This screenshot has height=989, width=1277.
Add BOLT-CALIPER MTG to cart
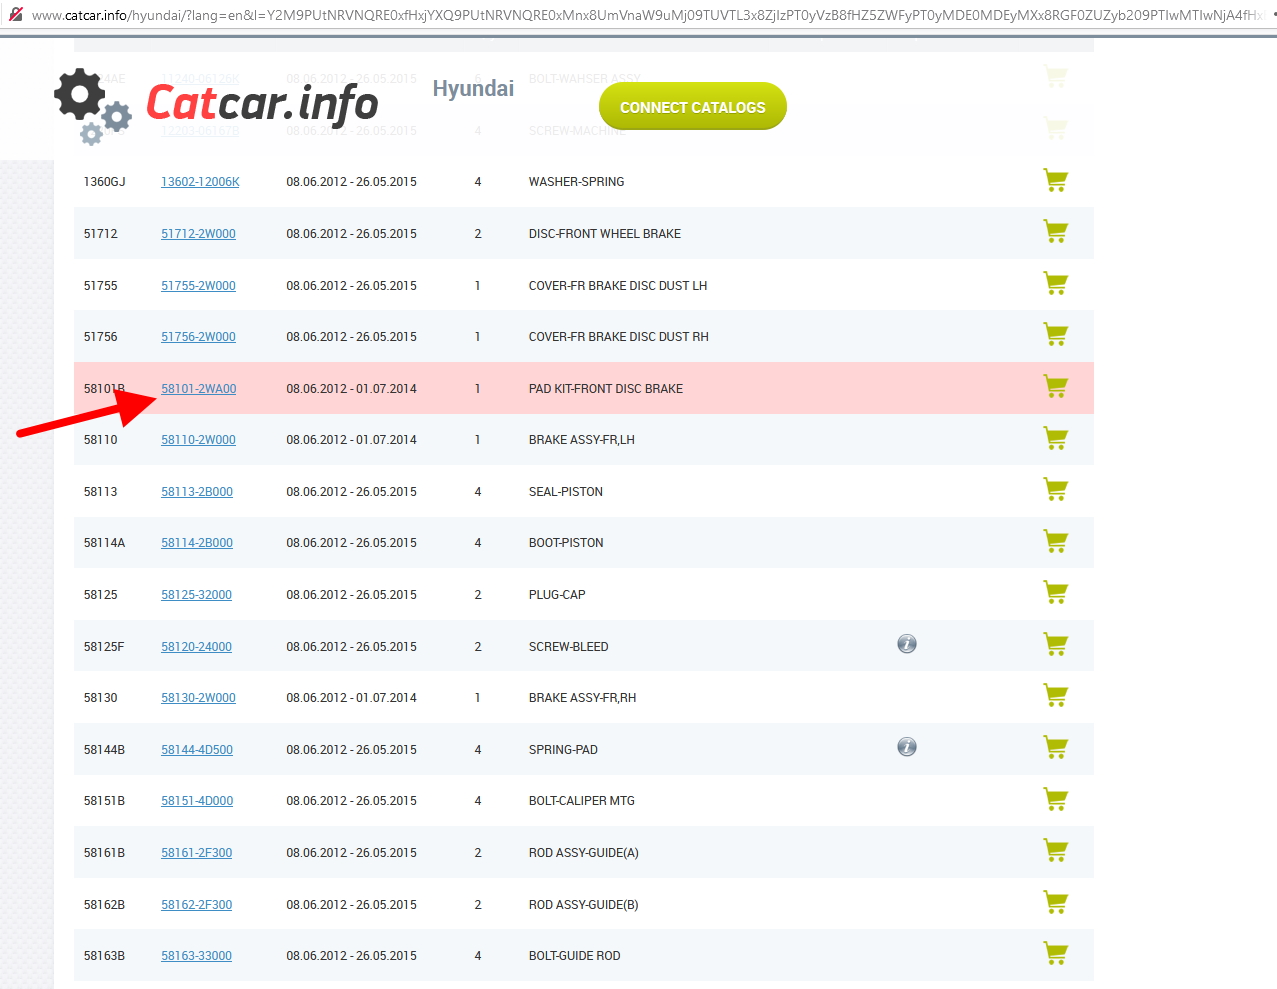click(1055, 800)
